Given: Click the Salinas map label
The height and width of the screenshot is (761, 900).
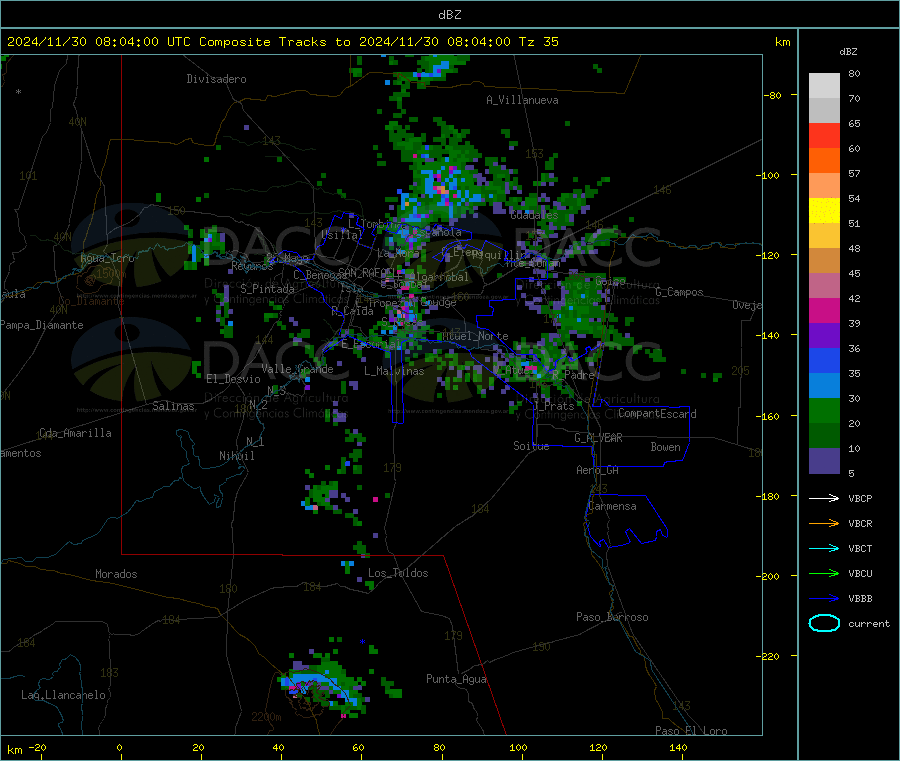Looking at the screenshot, I should pos(173,406).
